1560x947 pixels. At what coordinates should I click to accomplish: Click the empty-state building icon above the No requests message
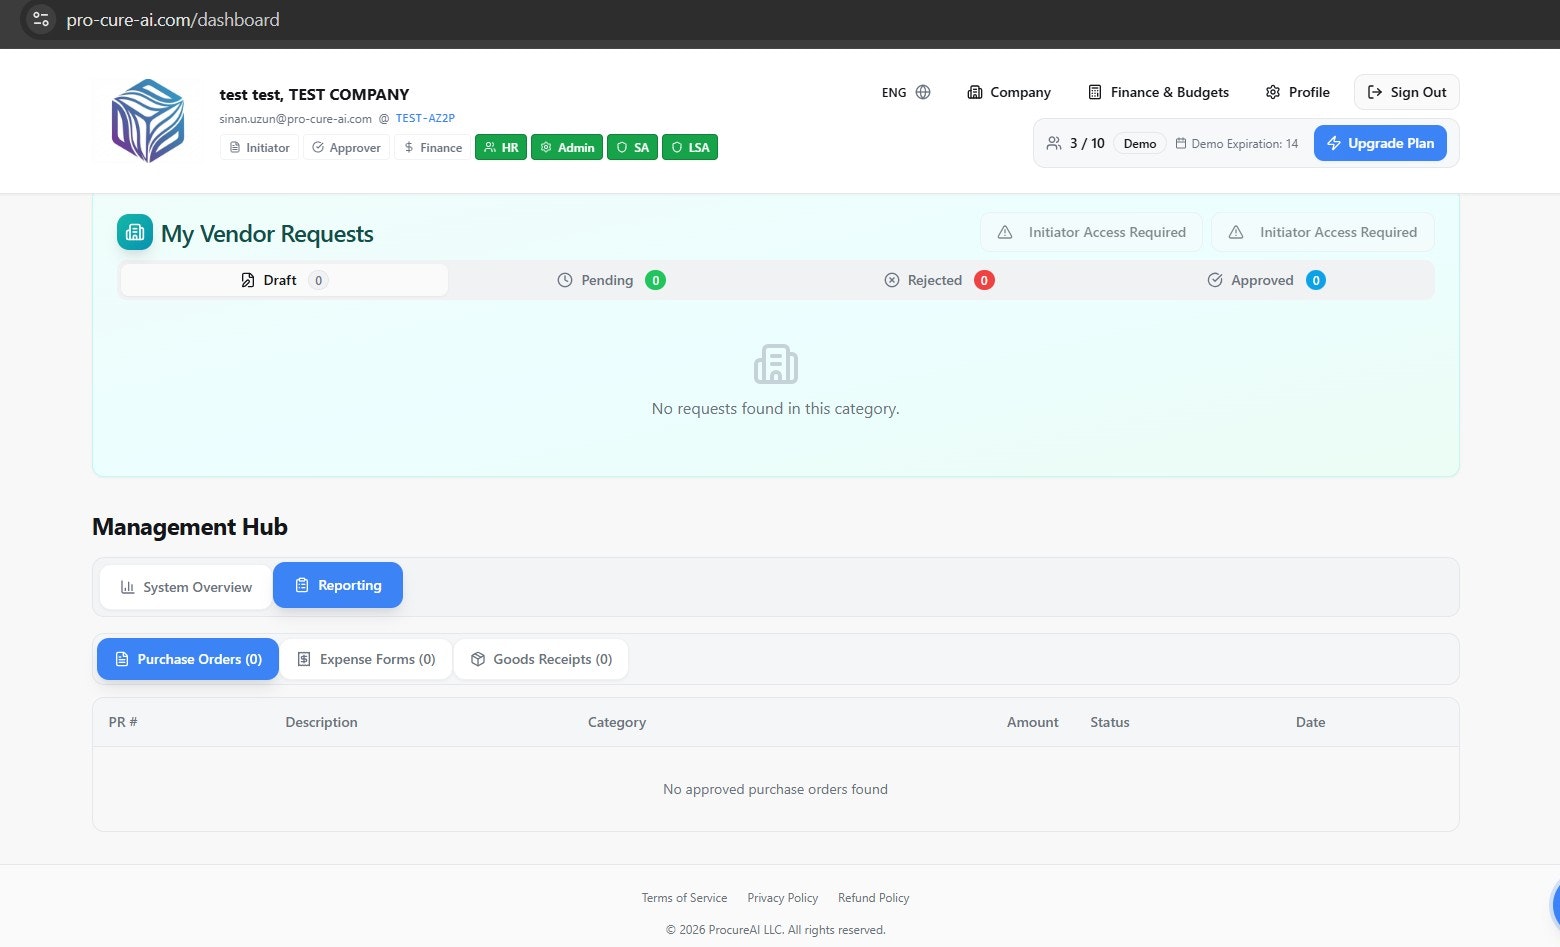[x=776, y=364]
